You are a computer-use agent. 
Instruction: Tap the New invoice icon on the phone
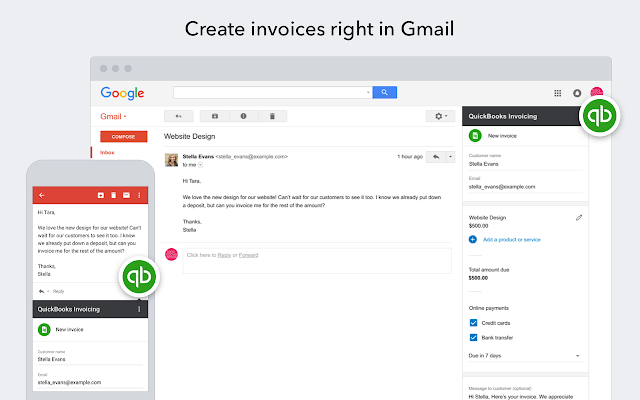(x=44, y=329)
